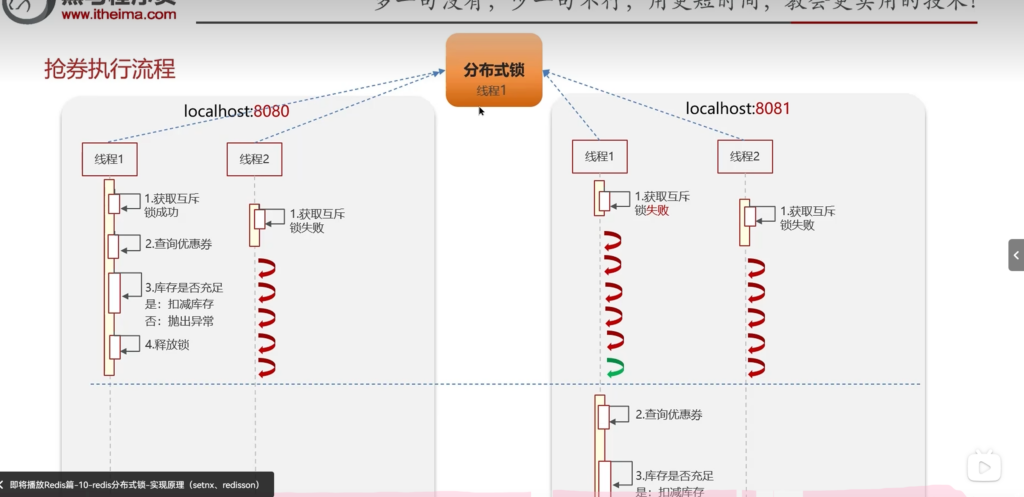Click the green loop arrow icon

(x=614, y=368)
